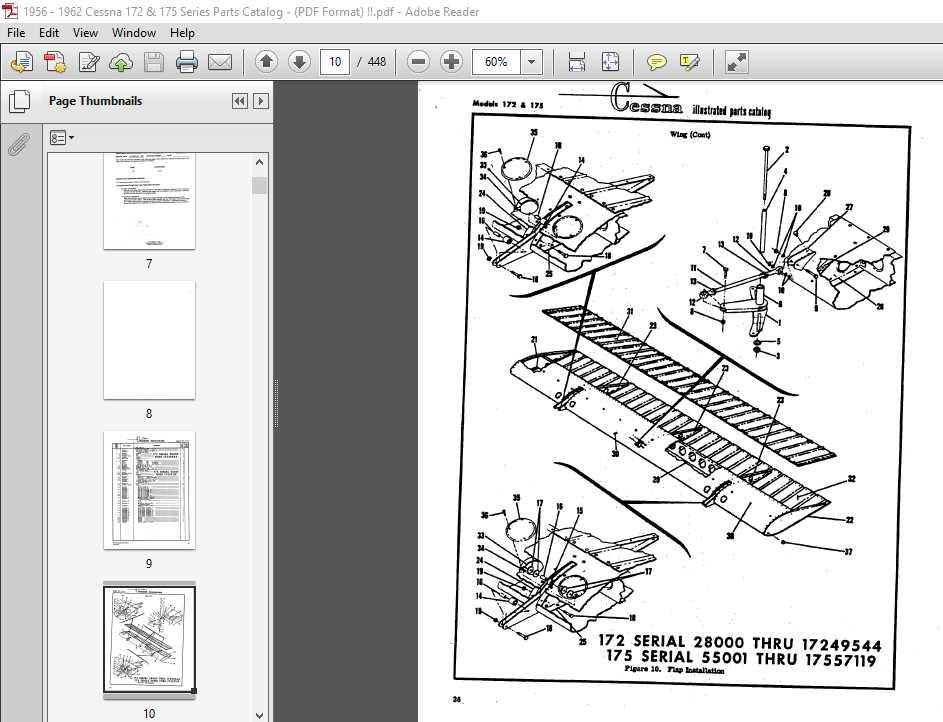
Task: Select the page 7 thumbnail
Action: tap(149, 201)
